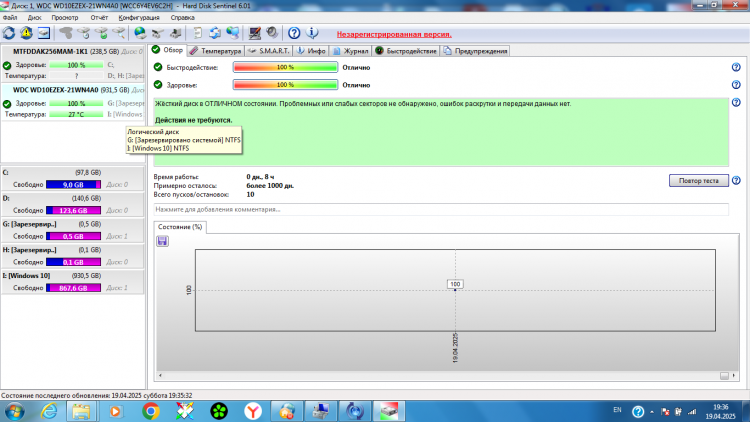Click the blue arrows email toolbar icon

pos(215,33)
